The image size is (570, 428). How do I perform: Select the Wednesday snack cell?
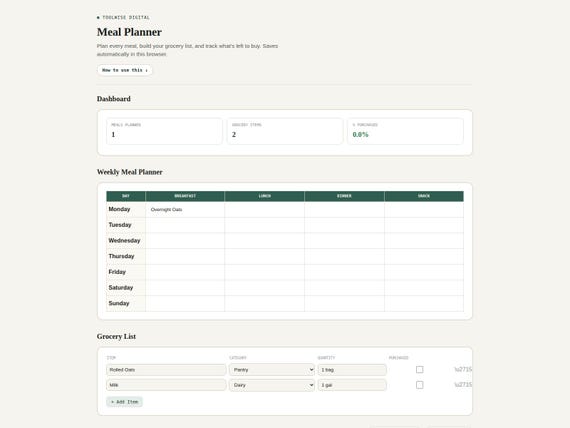click(x=424, y=241)
